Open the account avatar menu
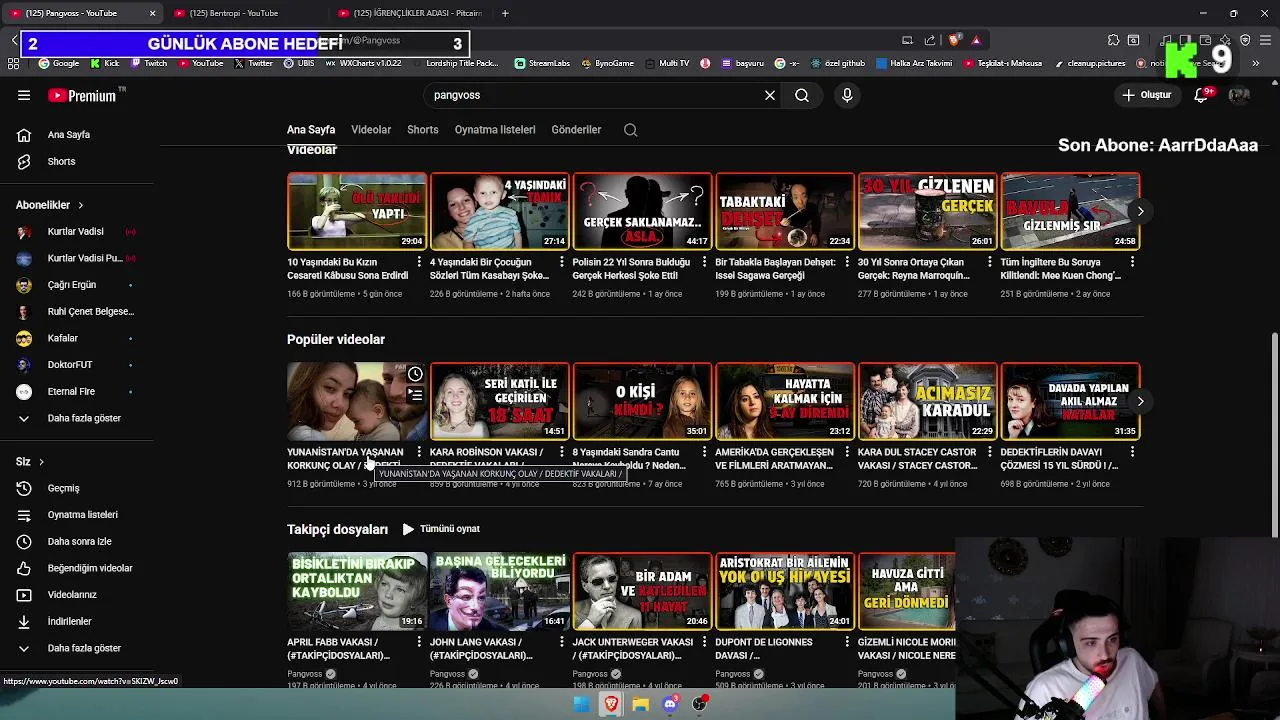This screenshot has height=720, width=1280. (1239, 95)
